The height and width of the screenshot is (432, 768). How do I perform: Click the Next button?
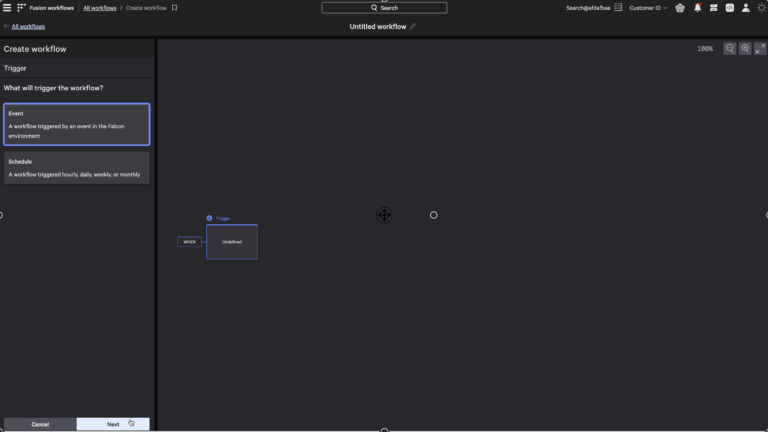(x=113, y=424)
